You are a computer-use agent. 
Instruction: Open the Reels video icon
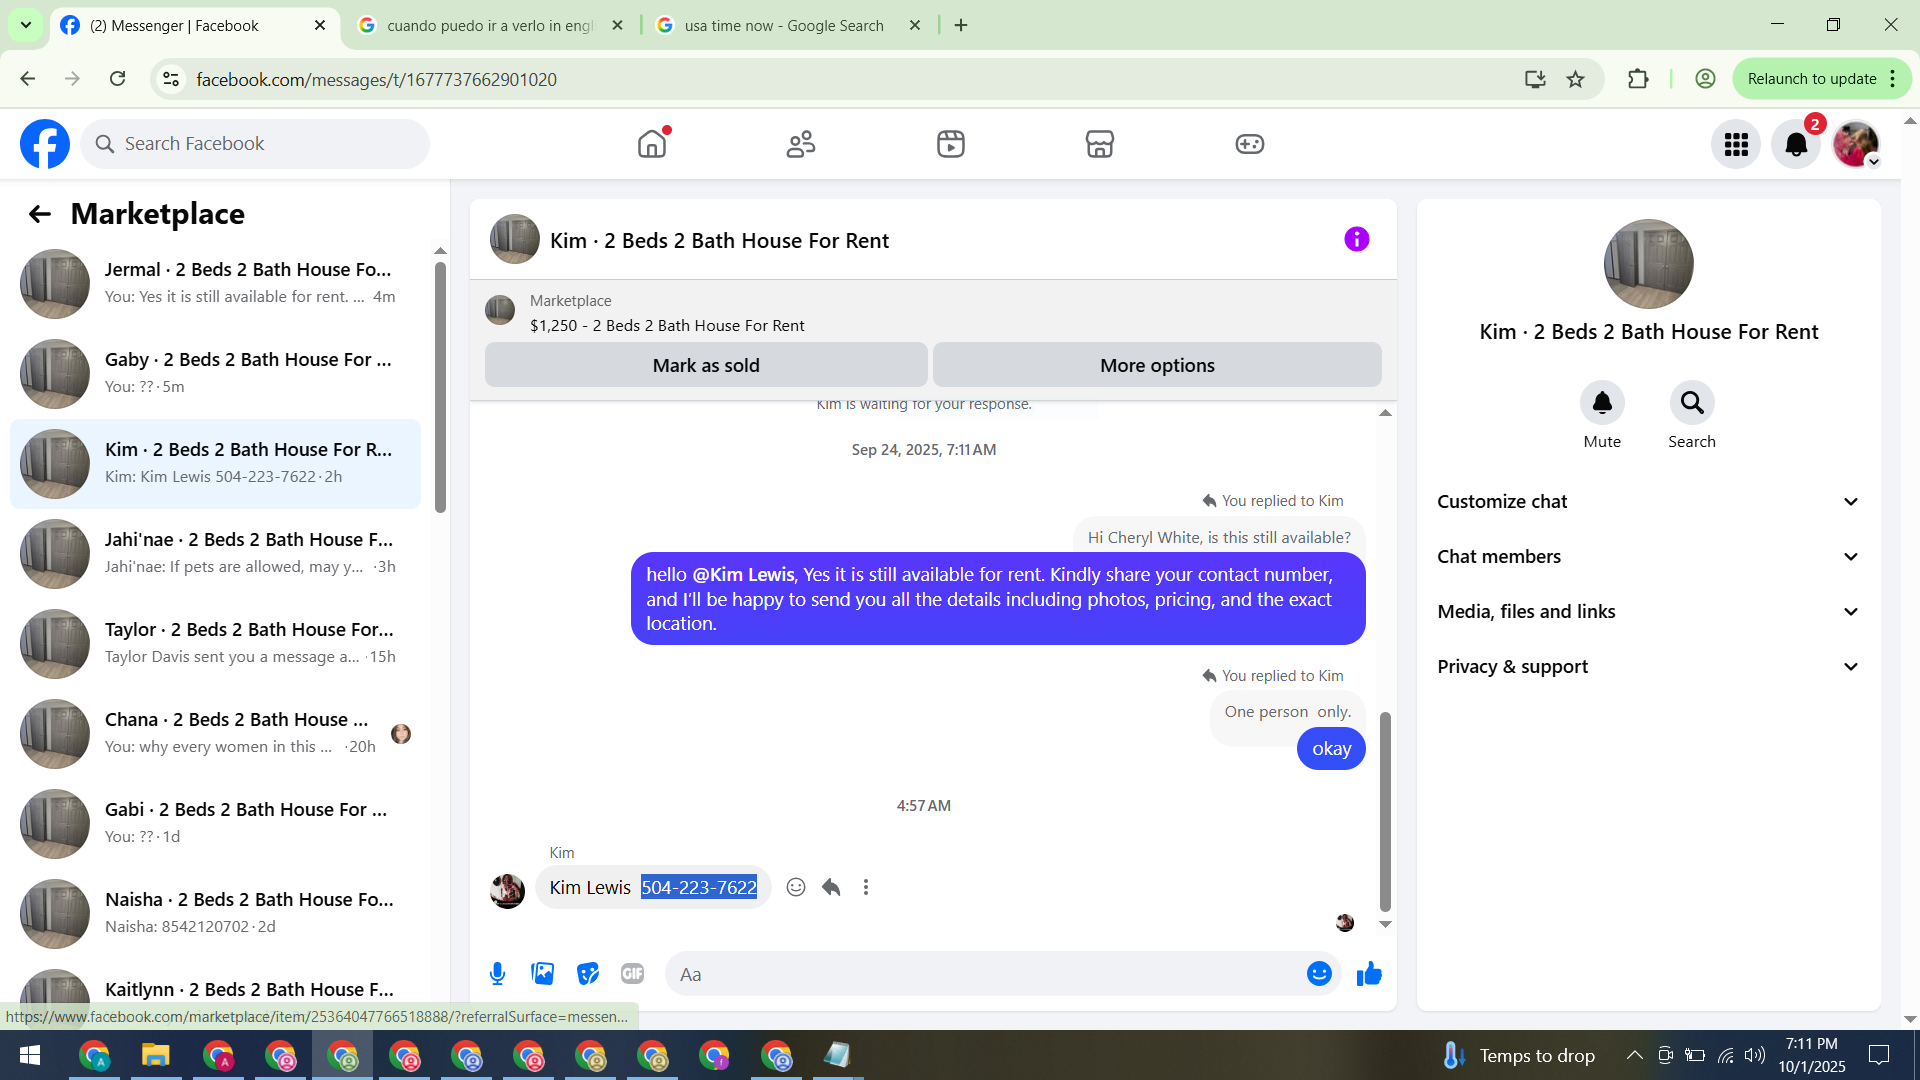pos(951,144)
